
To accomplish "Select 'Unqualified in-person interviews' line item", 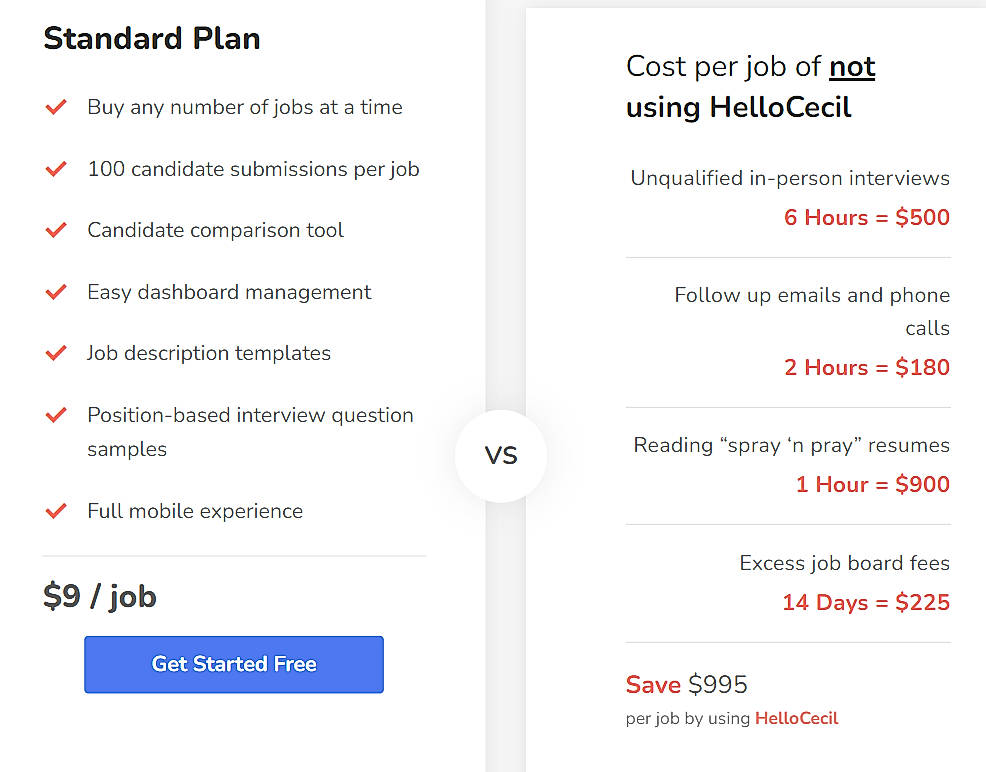I will 789,178.
